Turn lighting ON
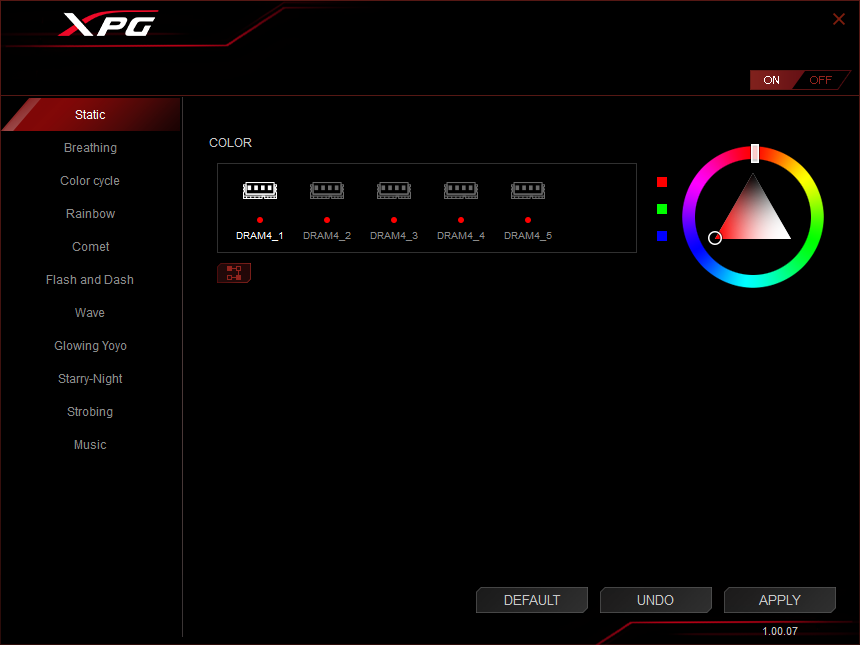 coord(771,80)
